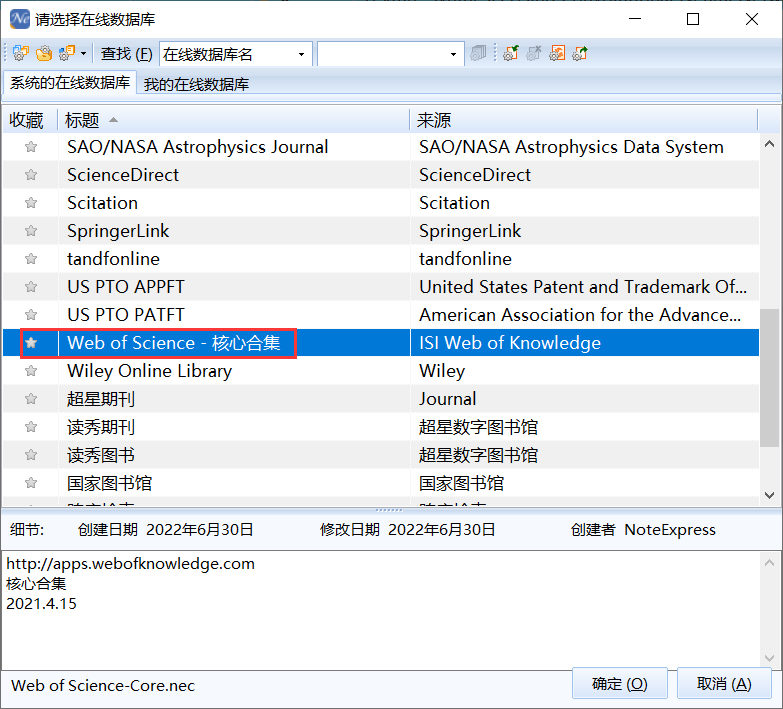Toggle favorite star for 国家图书馆

pyautogui.click(x=31, y=482)
